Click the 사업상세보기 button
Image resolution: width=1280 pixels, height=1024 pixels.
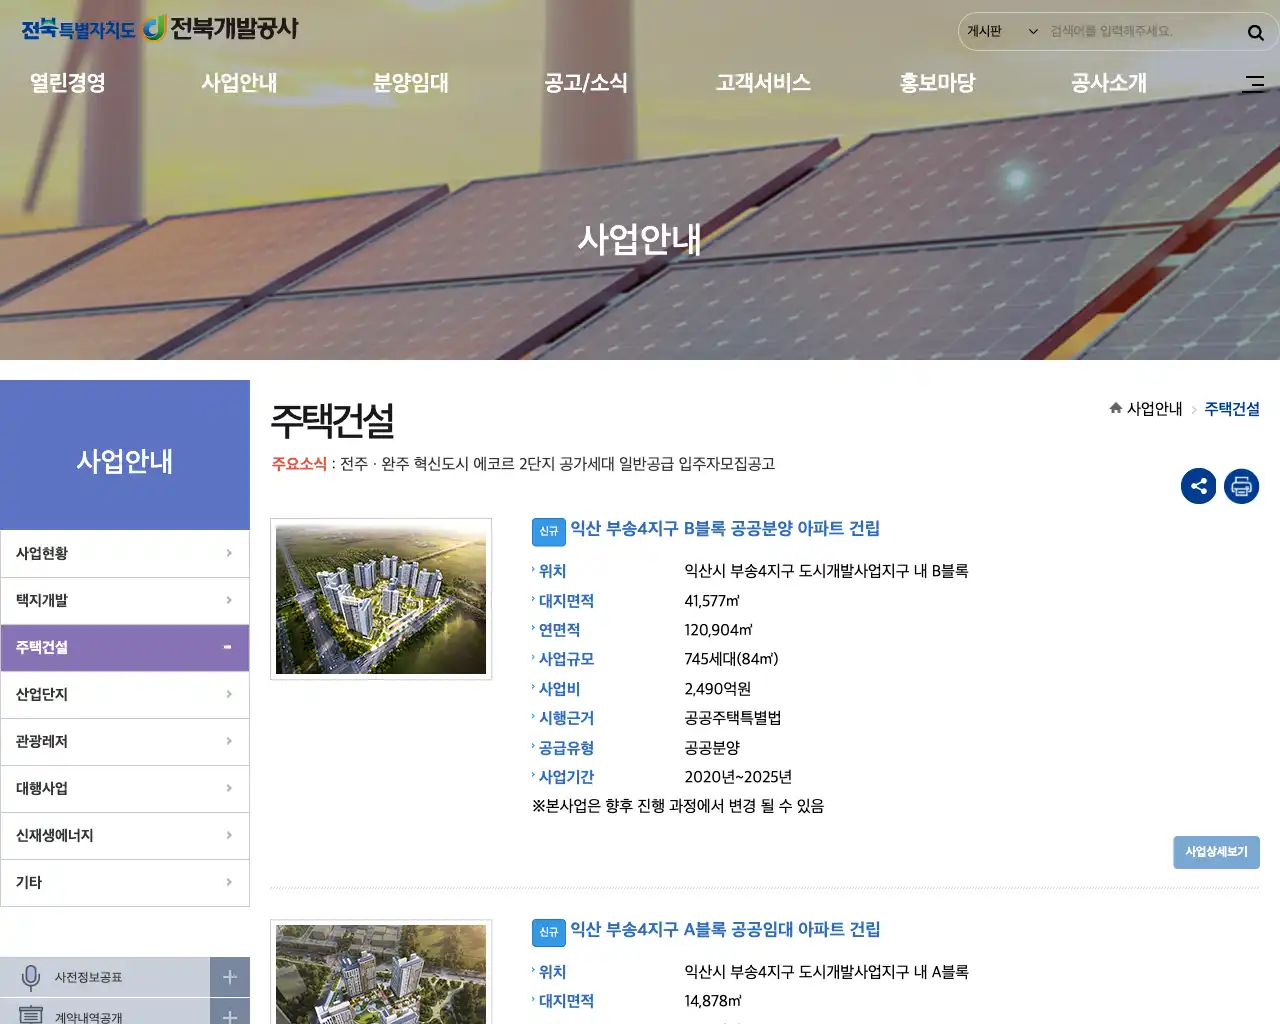point(1216,852)
